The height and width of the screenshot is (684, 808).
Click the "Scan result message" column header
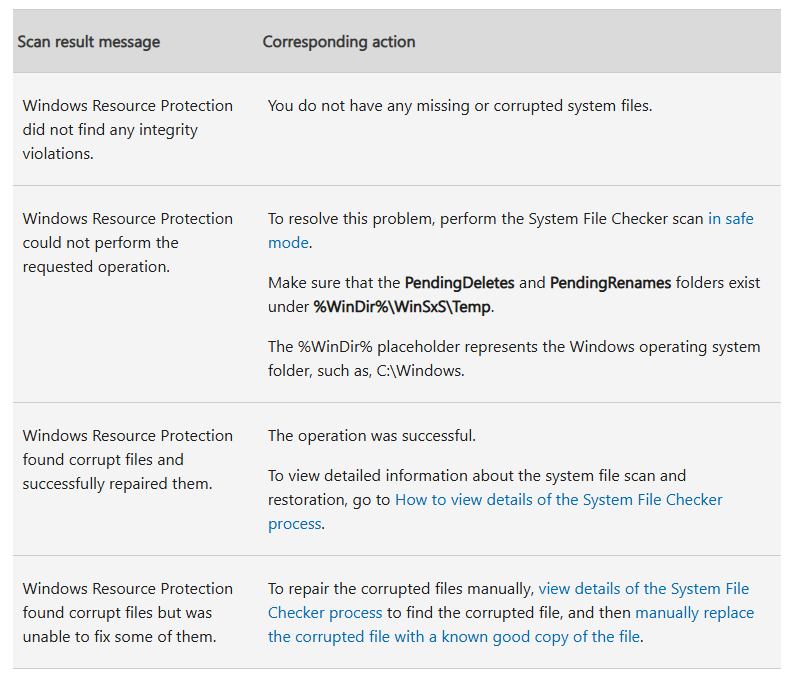tap(89, 42)
